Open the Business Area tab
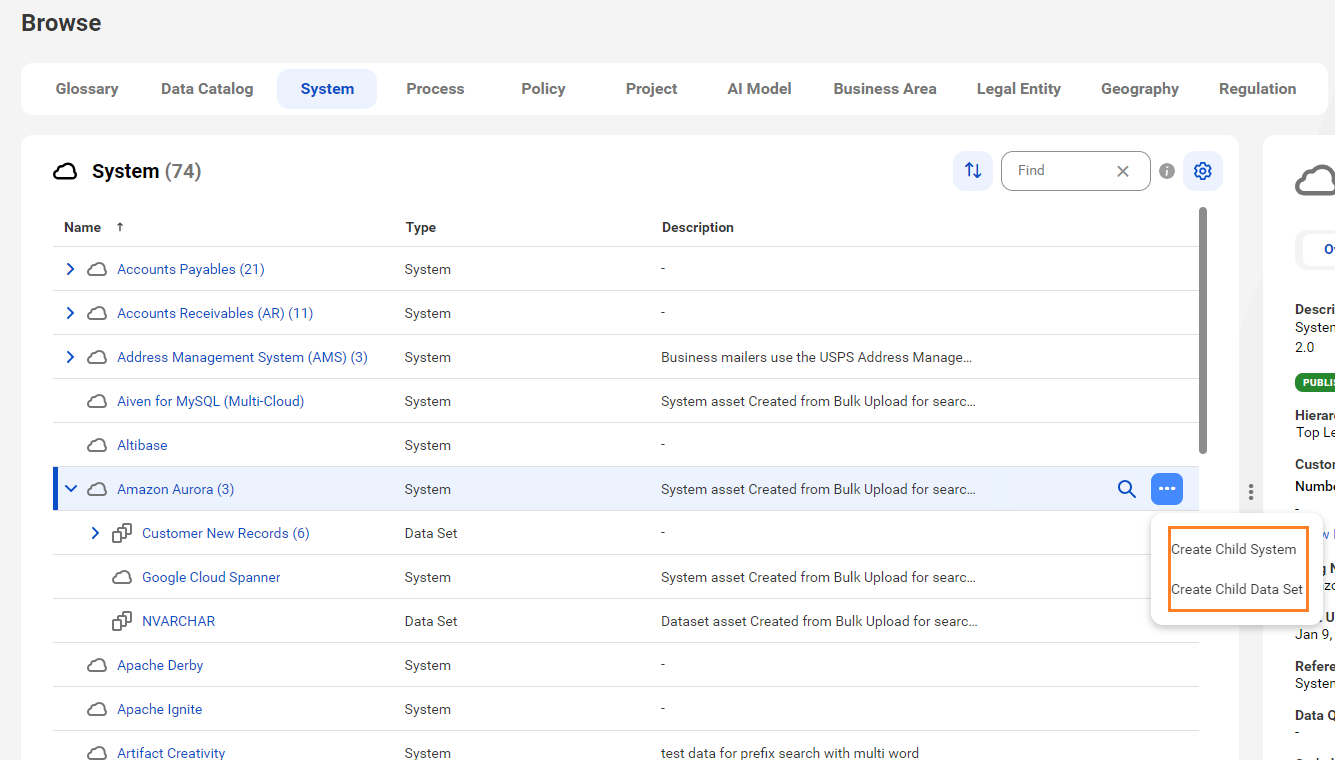The image size is (1335, 760). [x=885, y=89]
